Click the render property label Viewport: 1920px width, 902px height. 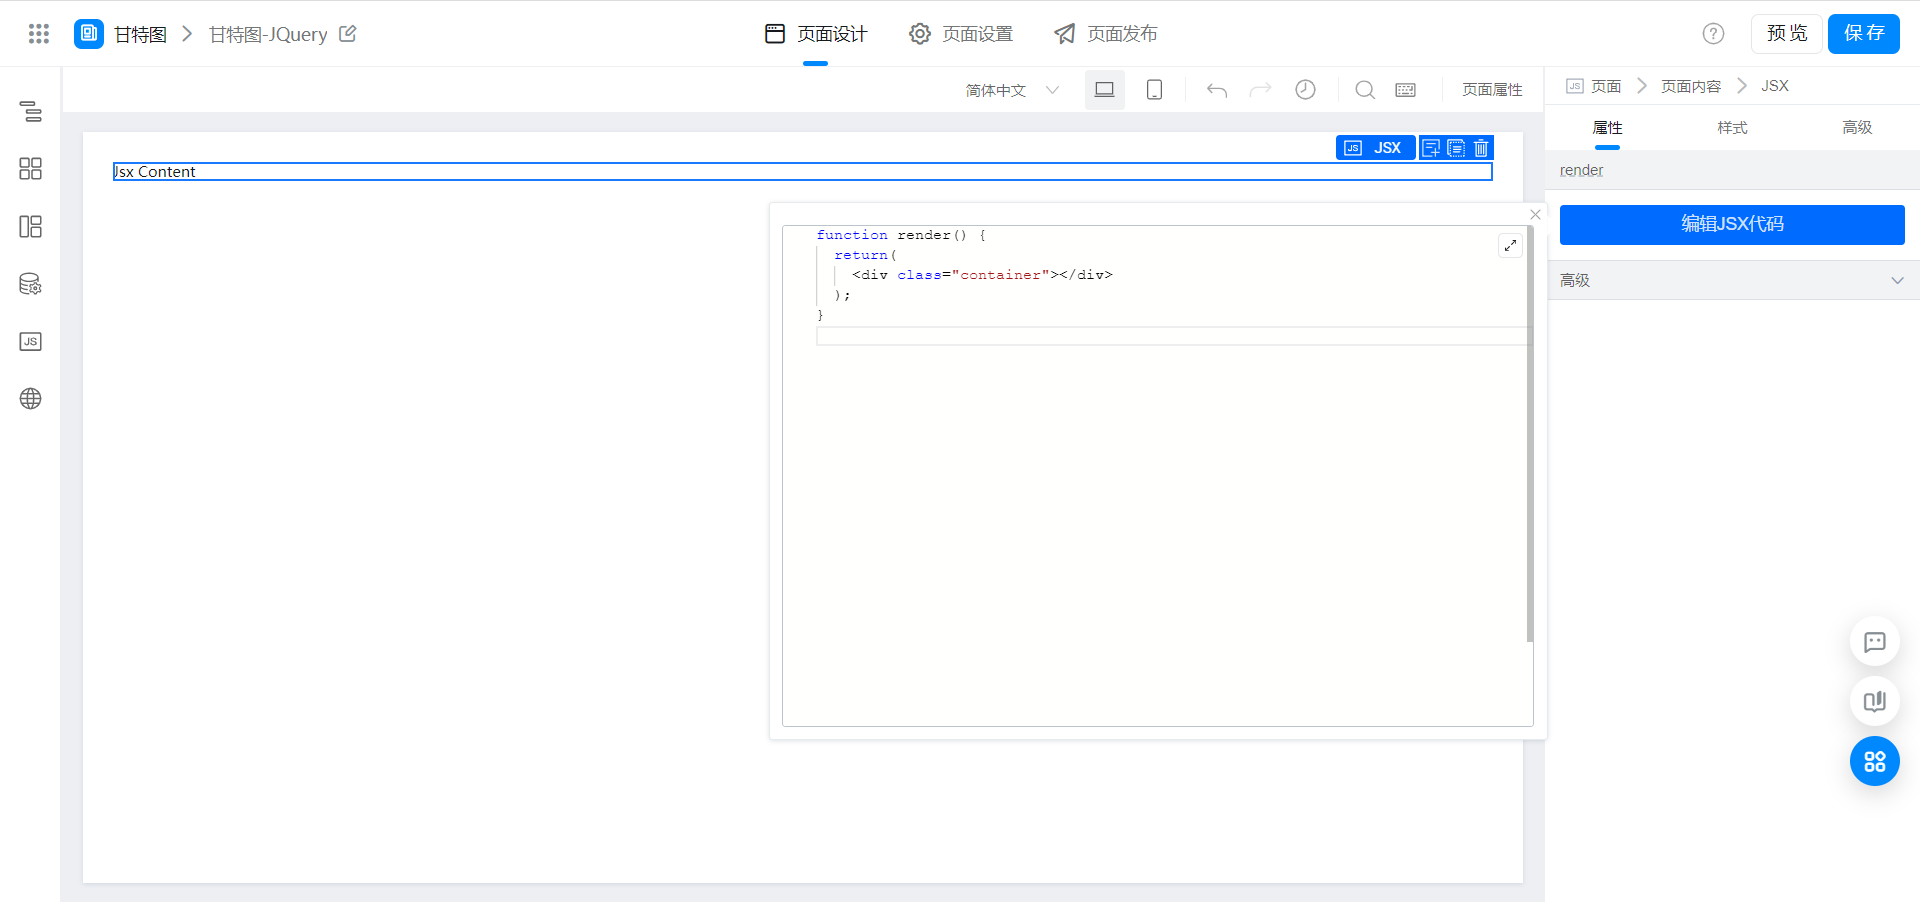click(x=1581, y=171)
